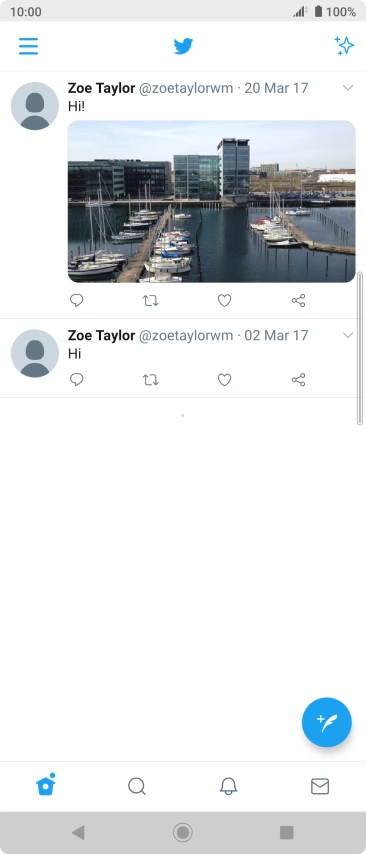Open the Notifications bell tab
The width and height of the screenshot is (366, 854).
click(x=228, y=786)
